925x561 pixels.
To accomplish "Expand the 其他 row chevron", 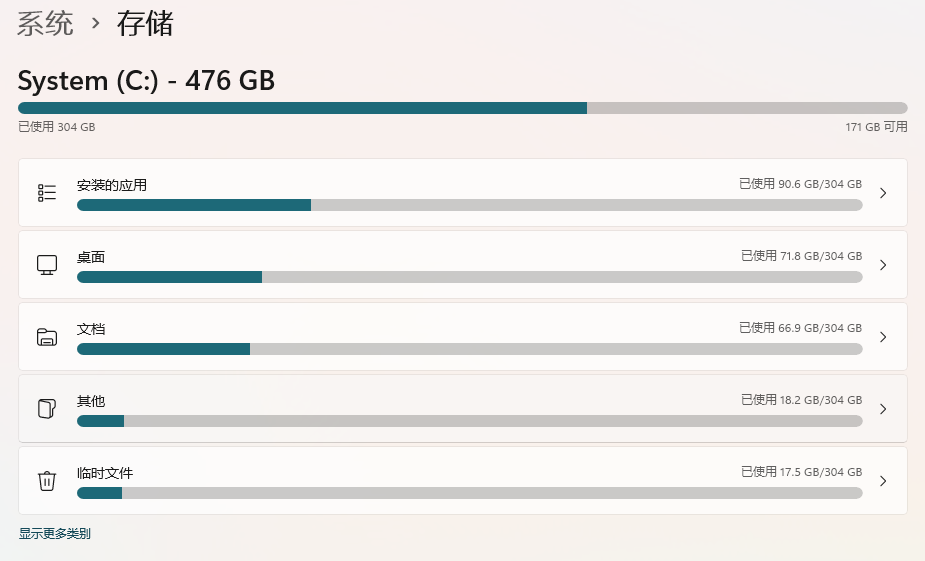I will (x=883, y=409).
